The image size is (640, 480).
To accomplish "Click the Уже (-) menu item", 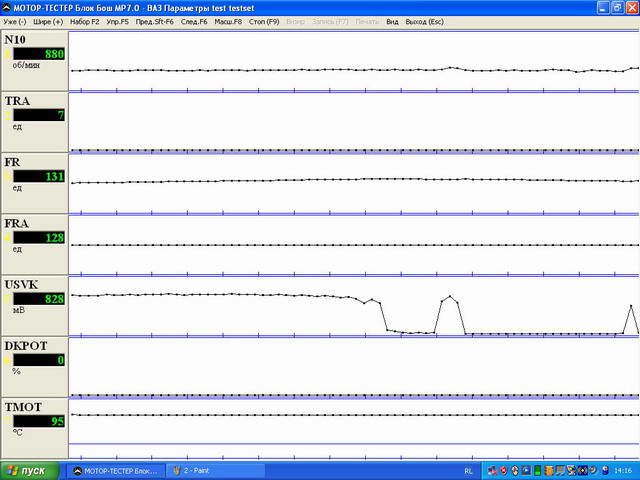I will (15, 22).
